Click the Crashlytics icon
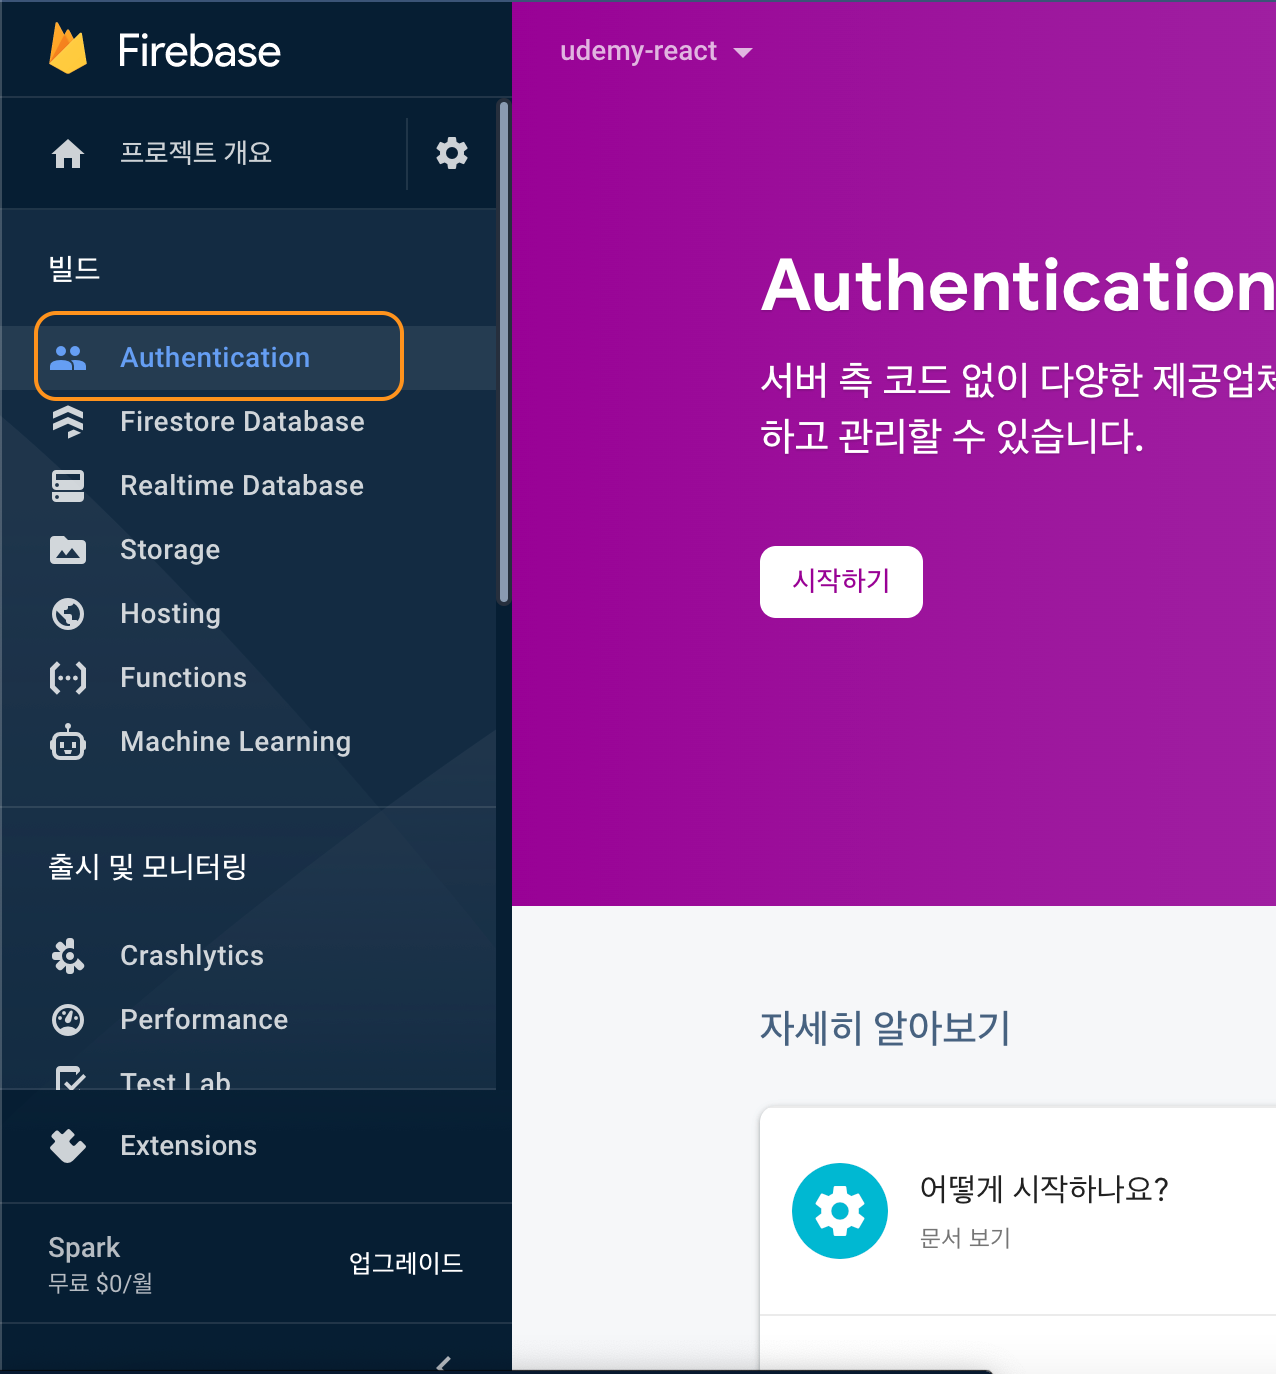Image resolution: width=1276 pixels, height=1374 pixels. (68, 956)
